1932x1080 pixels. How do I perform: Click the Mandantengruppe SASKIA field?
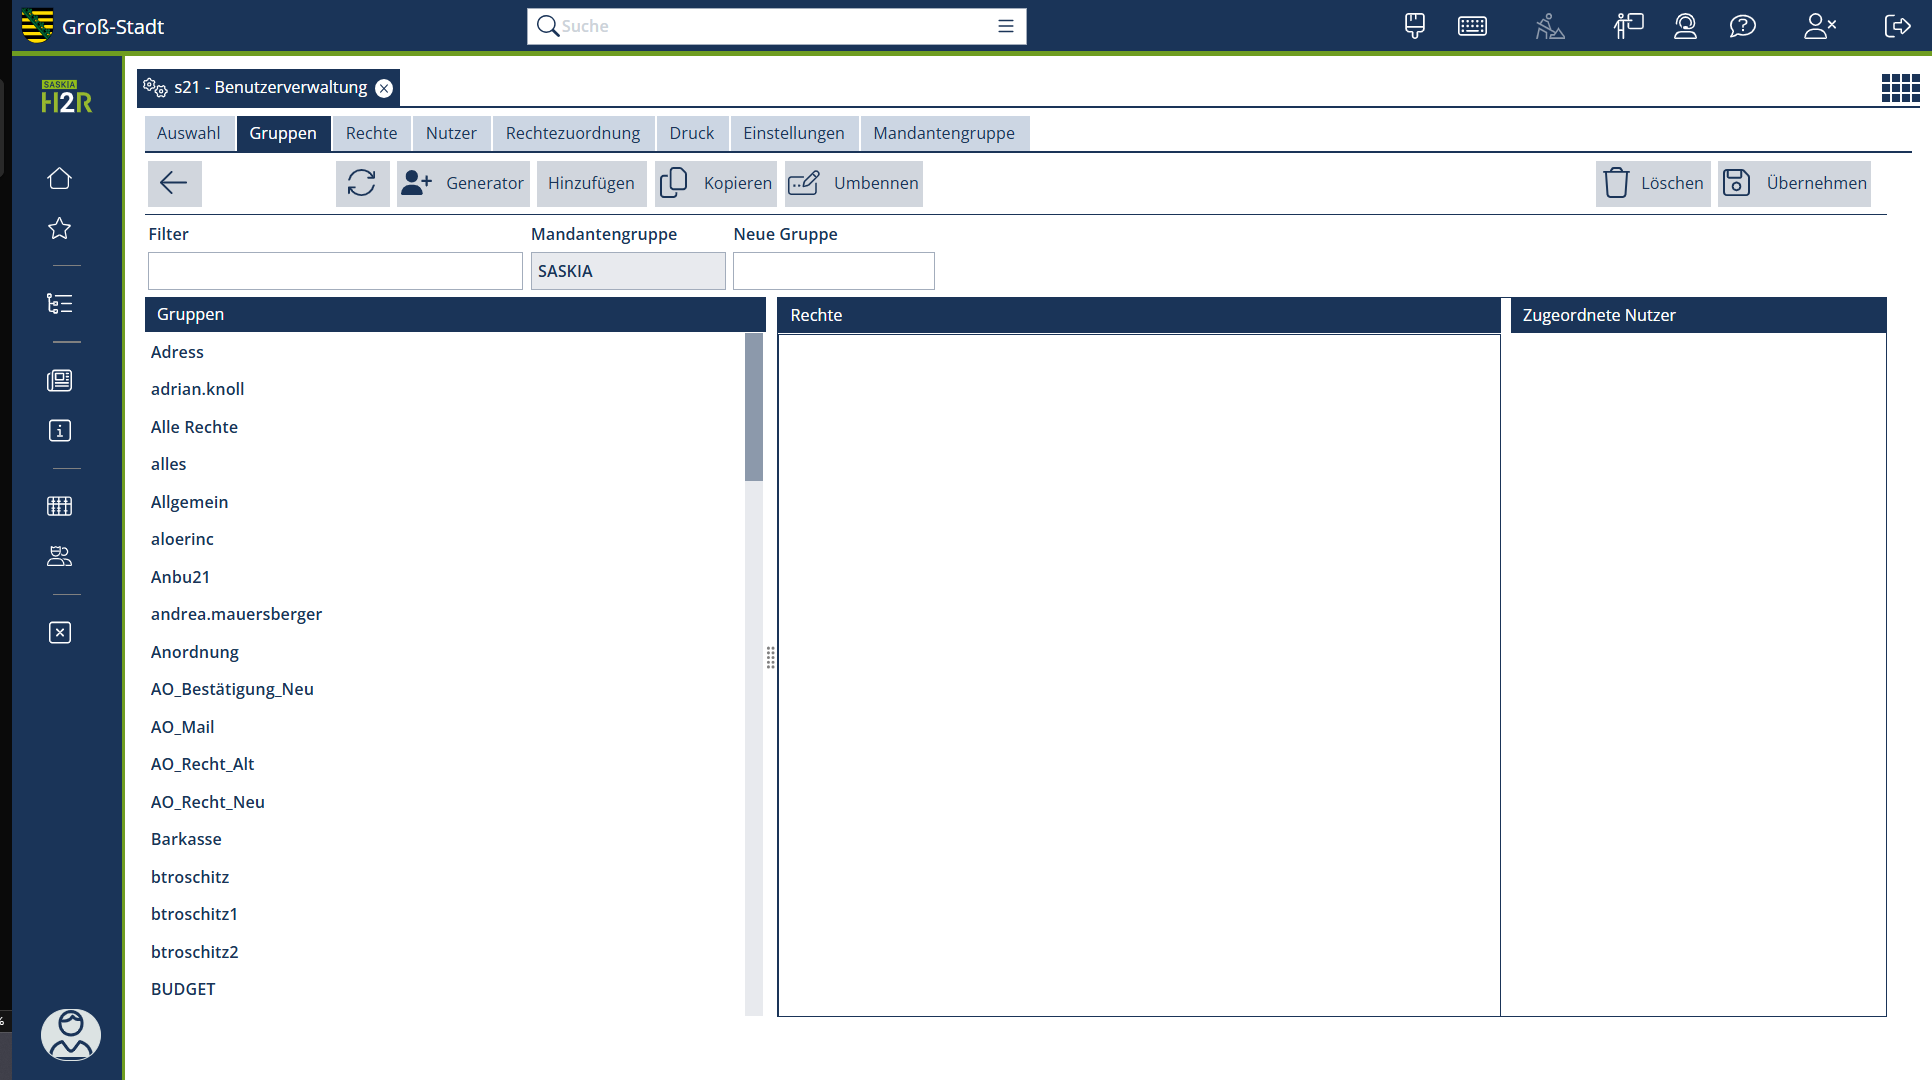coord(627,271)
